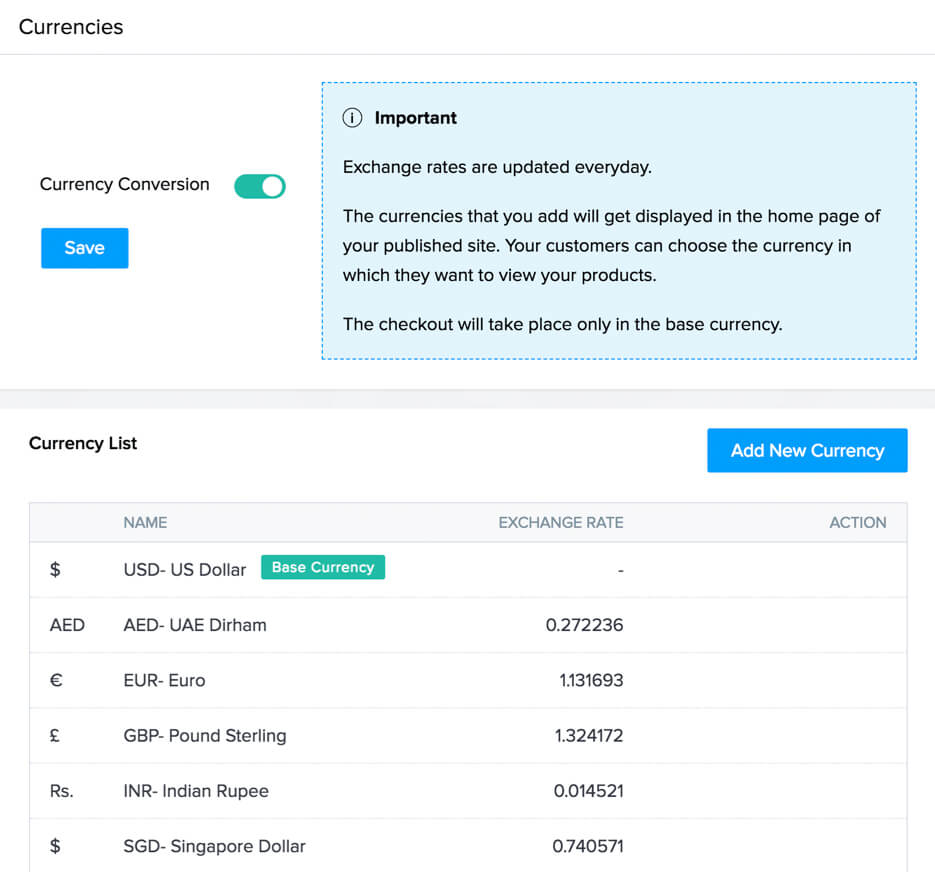Click the EXCHANGE RATE column header
The width and height of the screenshot is (935, 872).
coord(560,522)
